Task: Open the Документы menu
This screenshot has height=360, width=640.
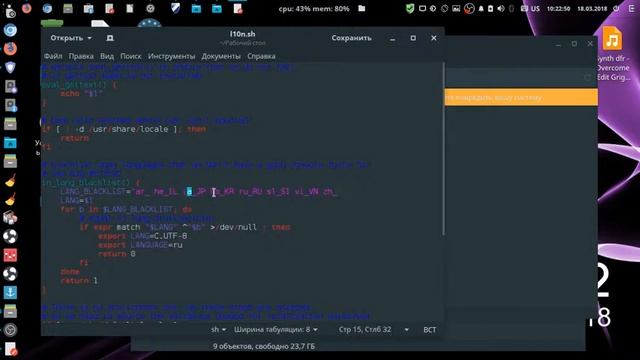Action: (221, 56)
